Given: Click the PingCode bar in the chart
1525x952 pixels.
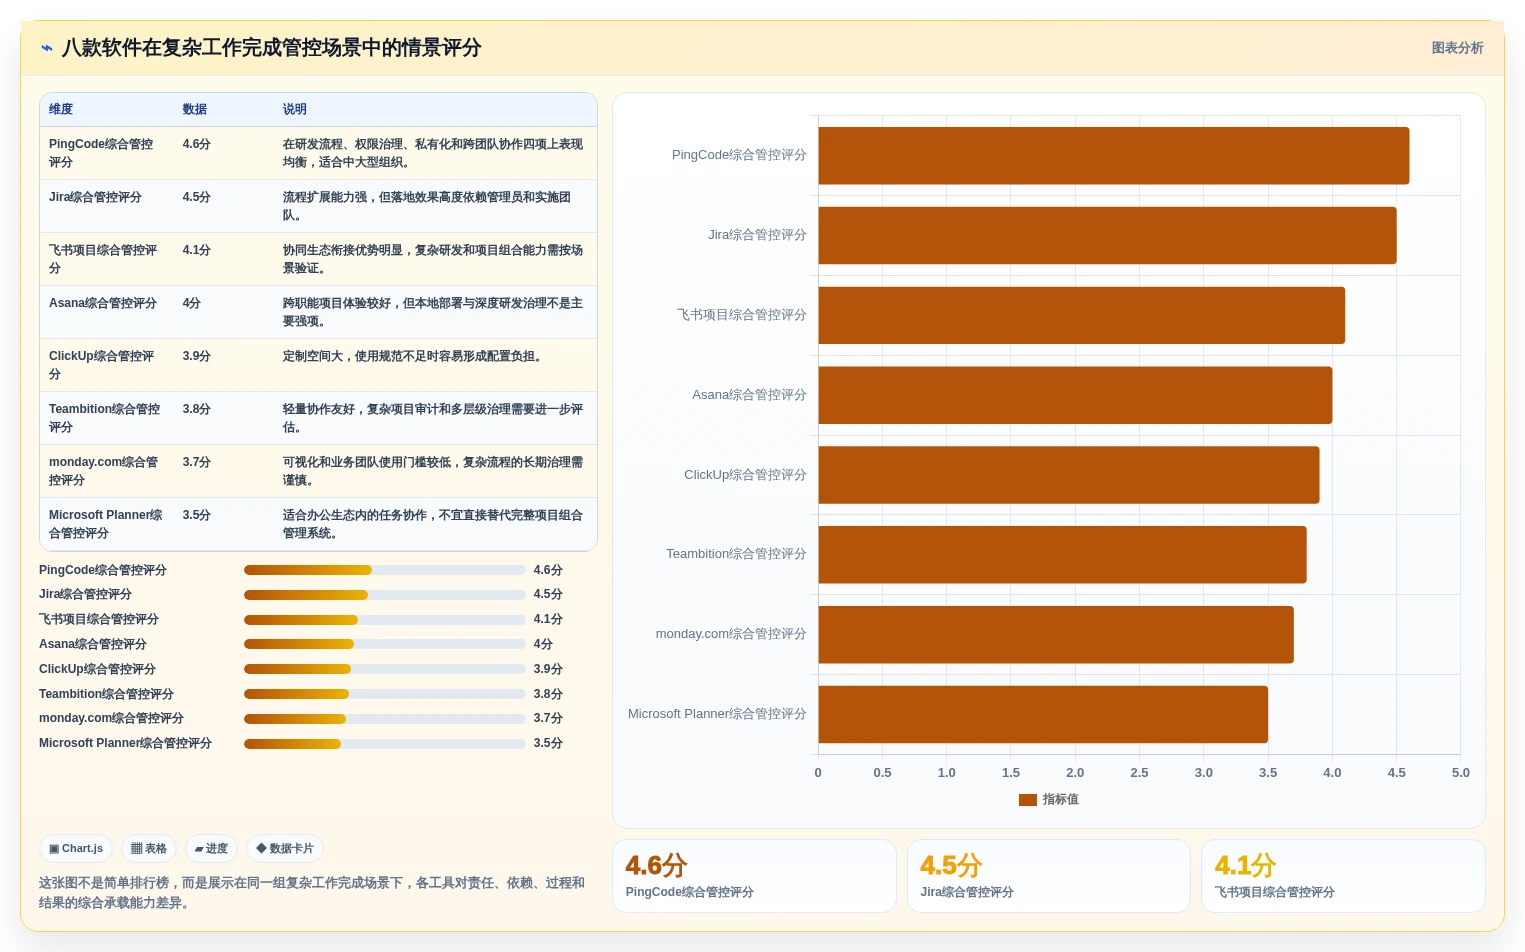Looking at the screenshot, I should coord(1114,156).
